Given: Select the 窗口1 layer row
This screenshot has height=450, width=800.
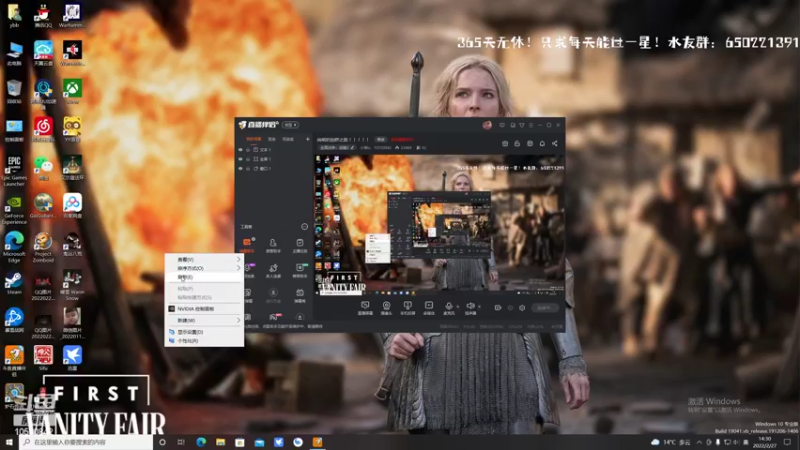Looking at the screenshot, I should click(273, 168).
